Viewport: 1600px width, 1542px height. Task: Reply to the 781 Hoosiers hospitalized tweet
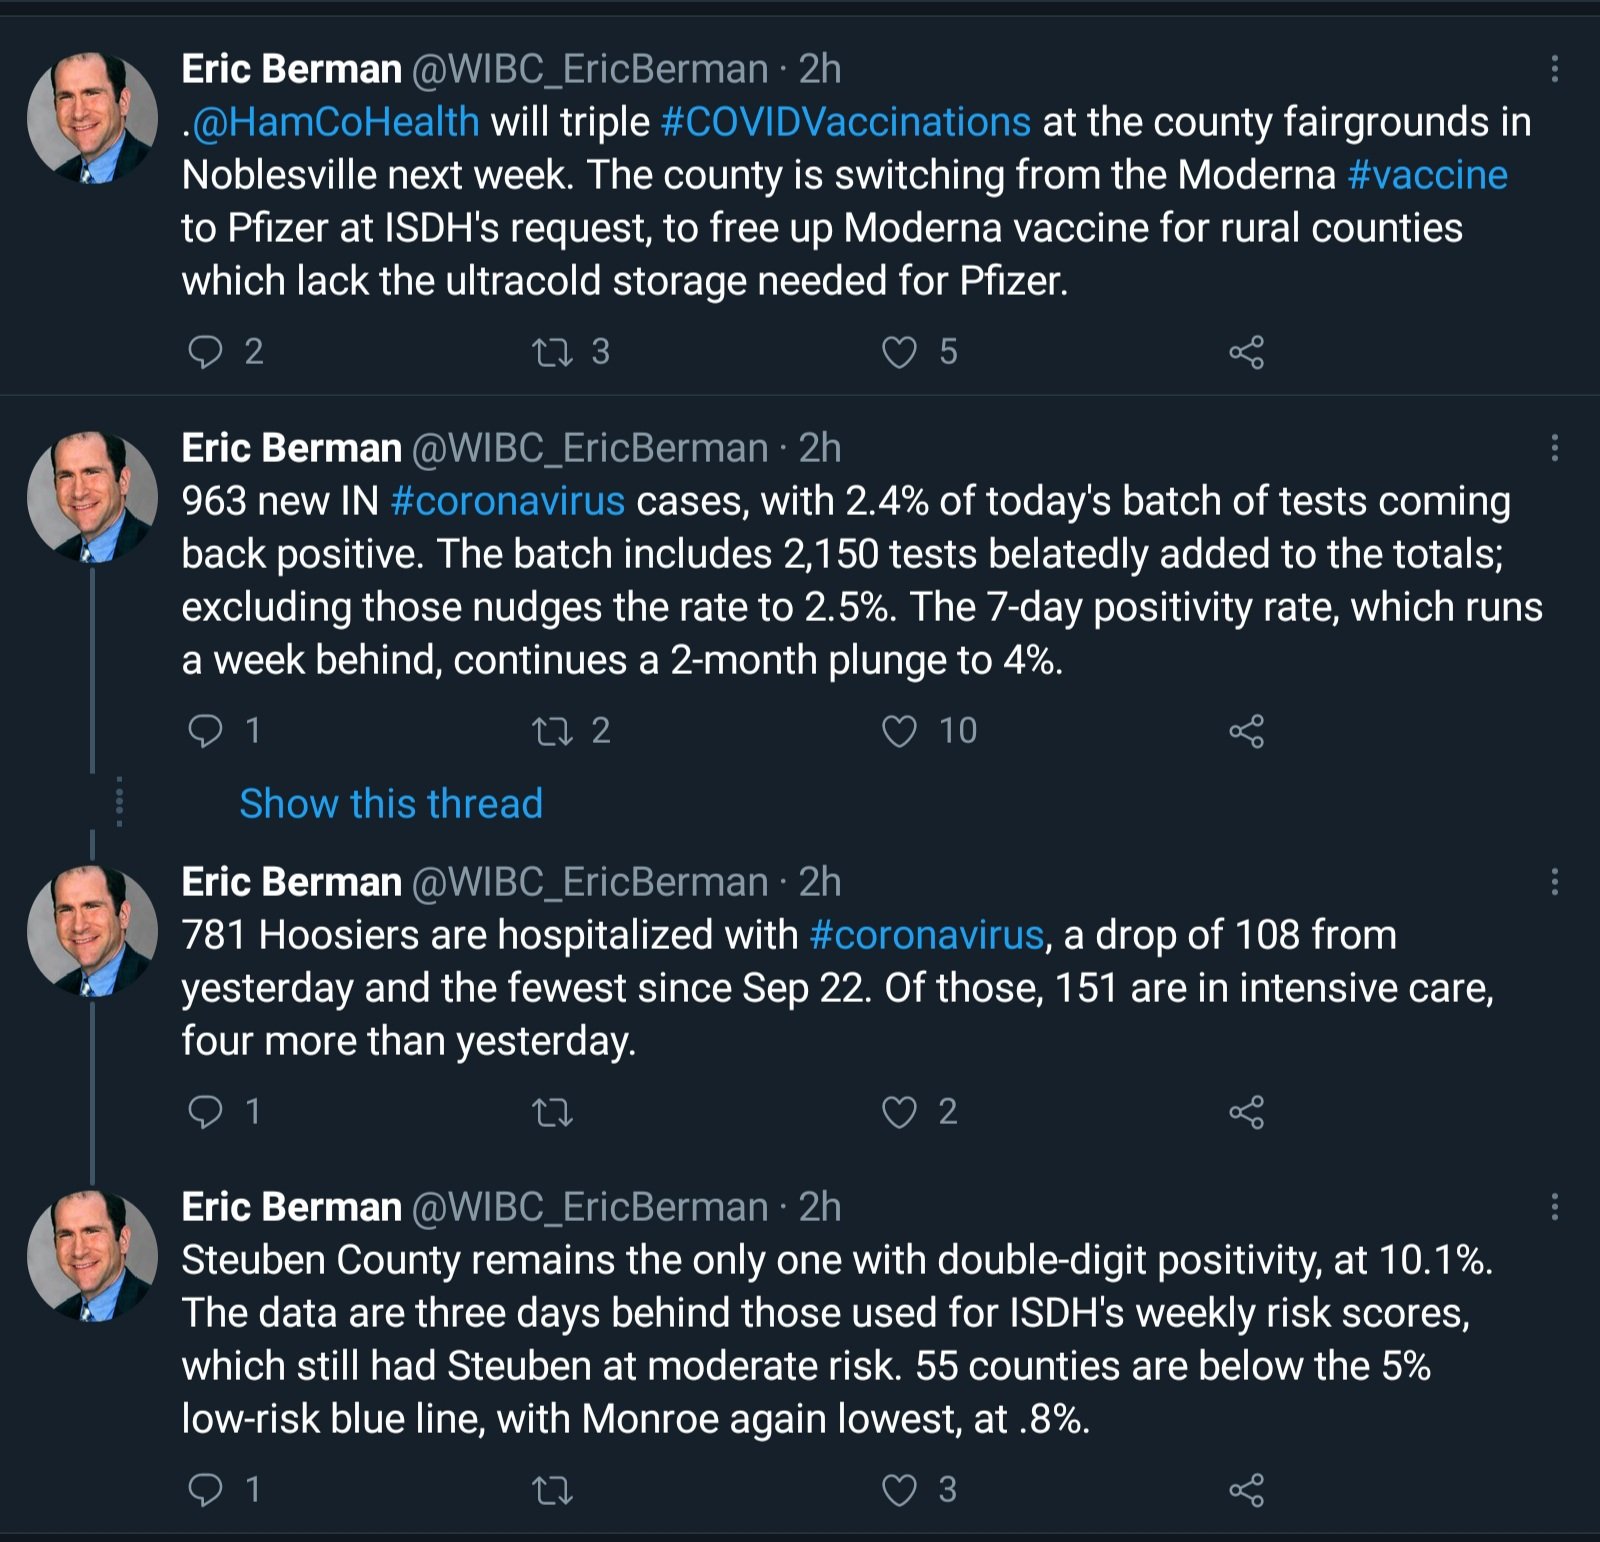[x=206, y=1112]
